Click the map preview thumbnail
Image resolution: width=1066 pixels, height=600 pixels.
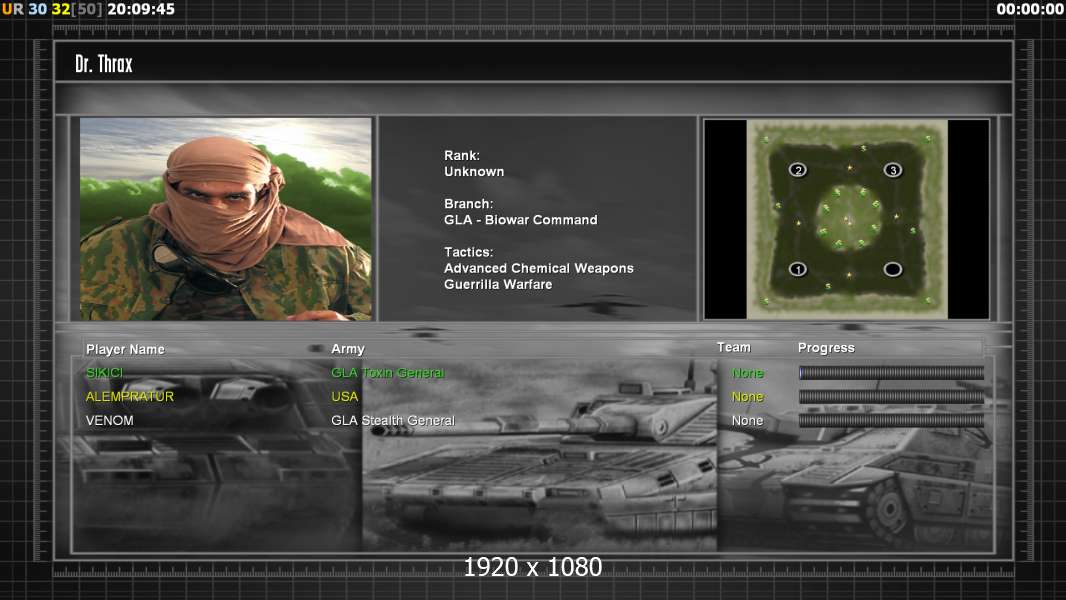pos(846,219)
